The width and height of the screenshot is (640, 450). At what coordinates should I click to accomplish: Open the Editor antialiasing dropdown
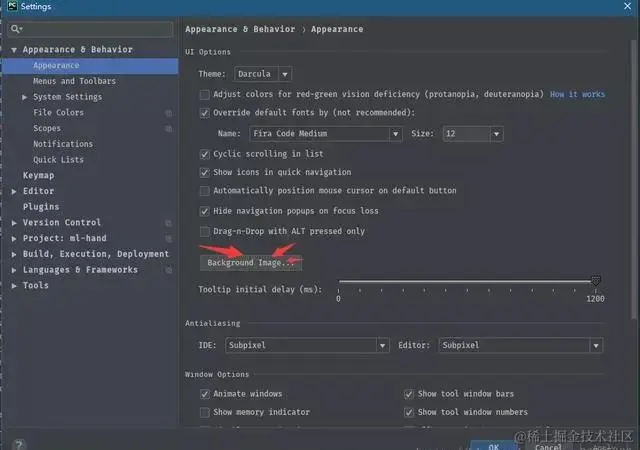(596, 345)
